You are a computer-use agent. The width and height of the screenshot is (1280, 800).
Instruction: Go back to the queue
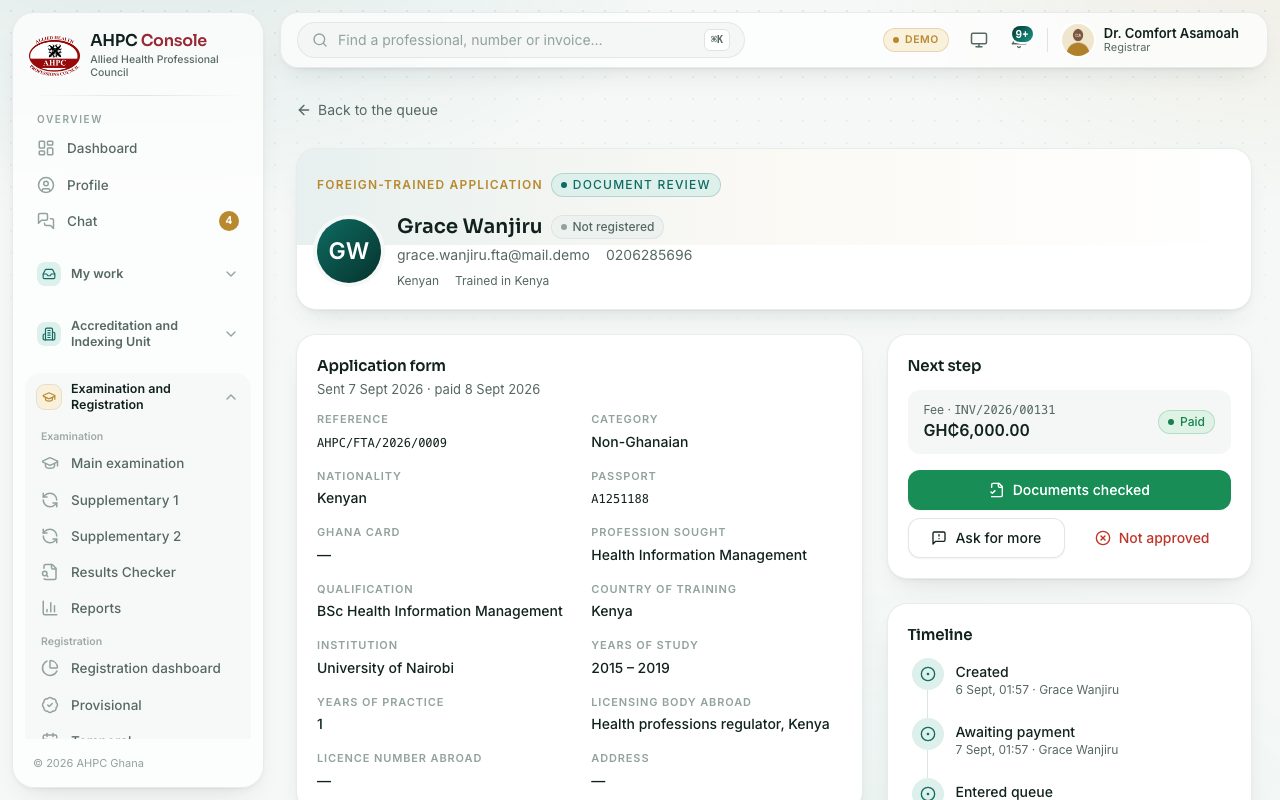pyautogui.click(x=367, y=110)
